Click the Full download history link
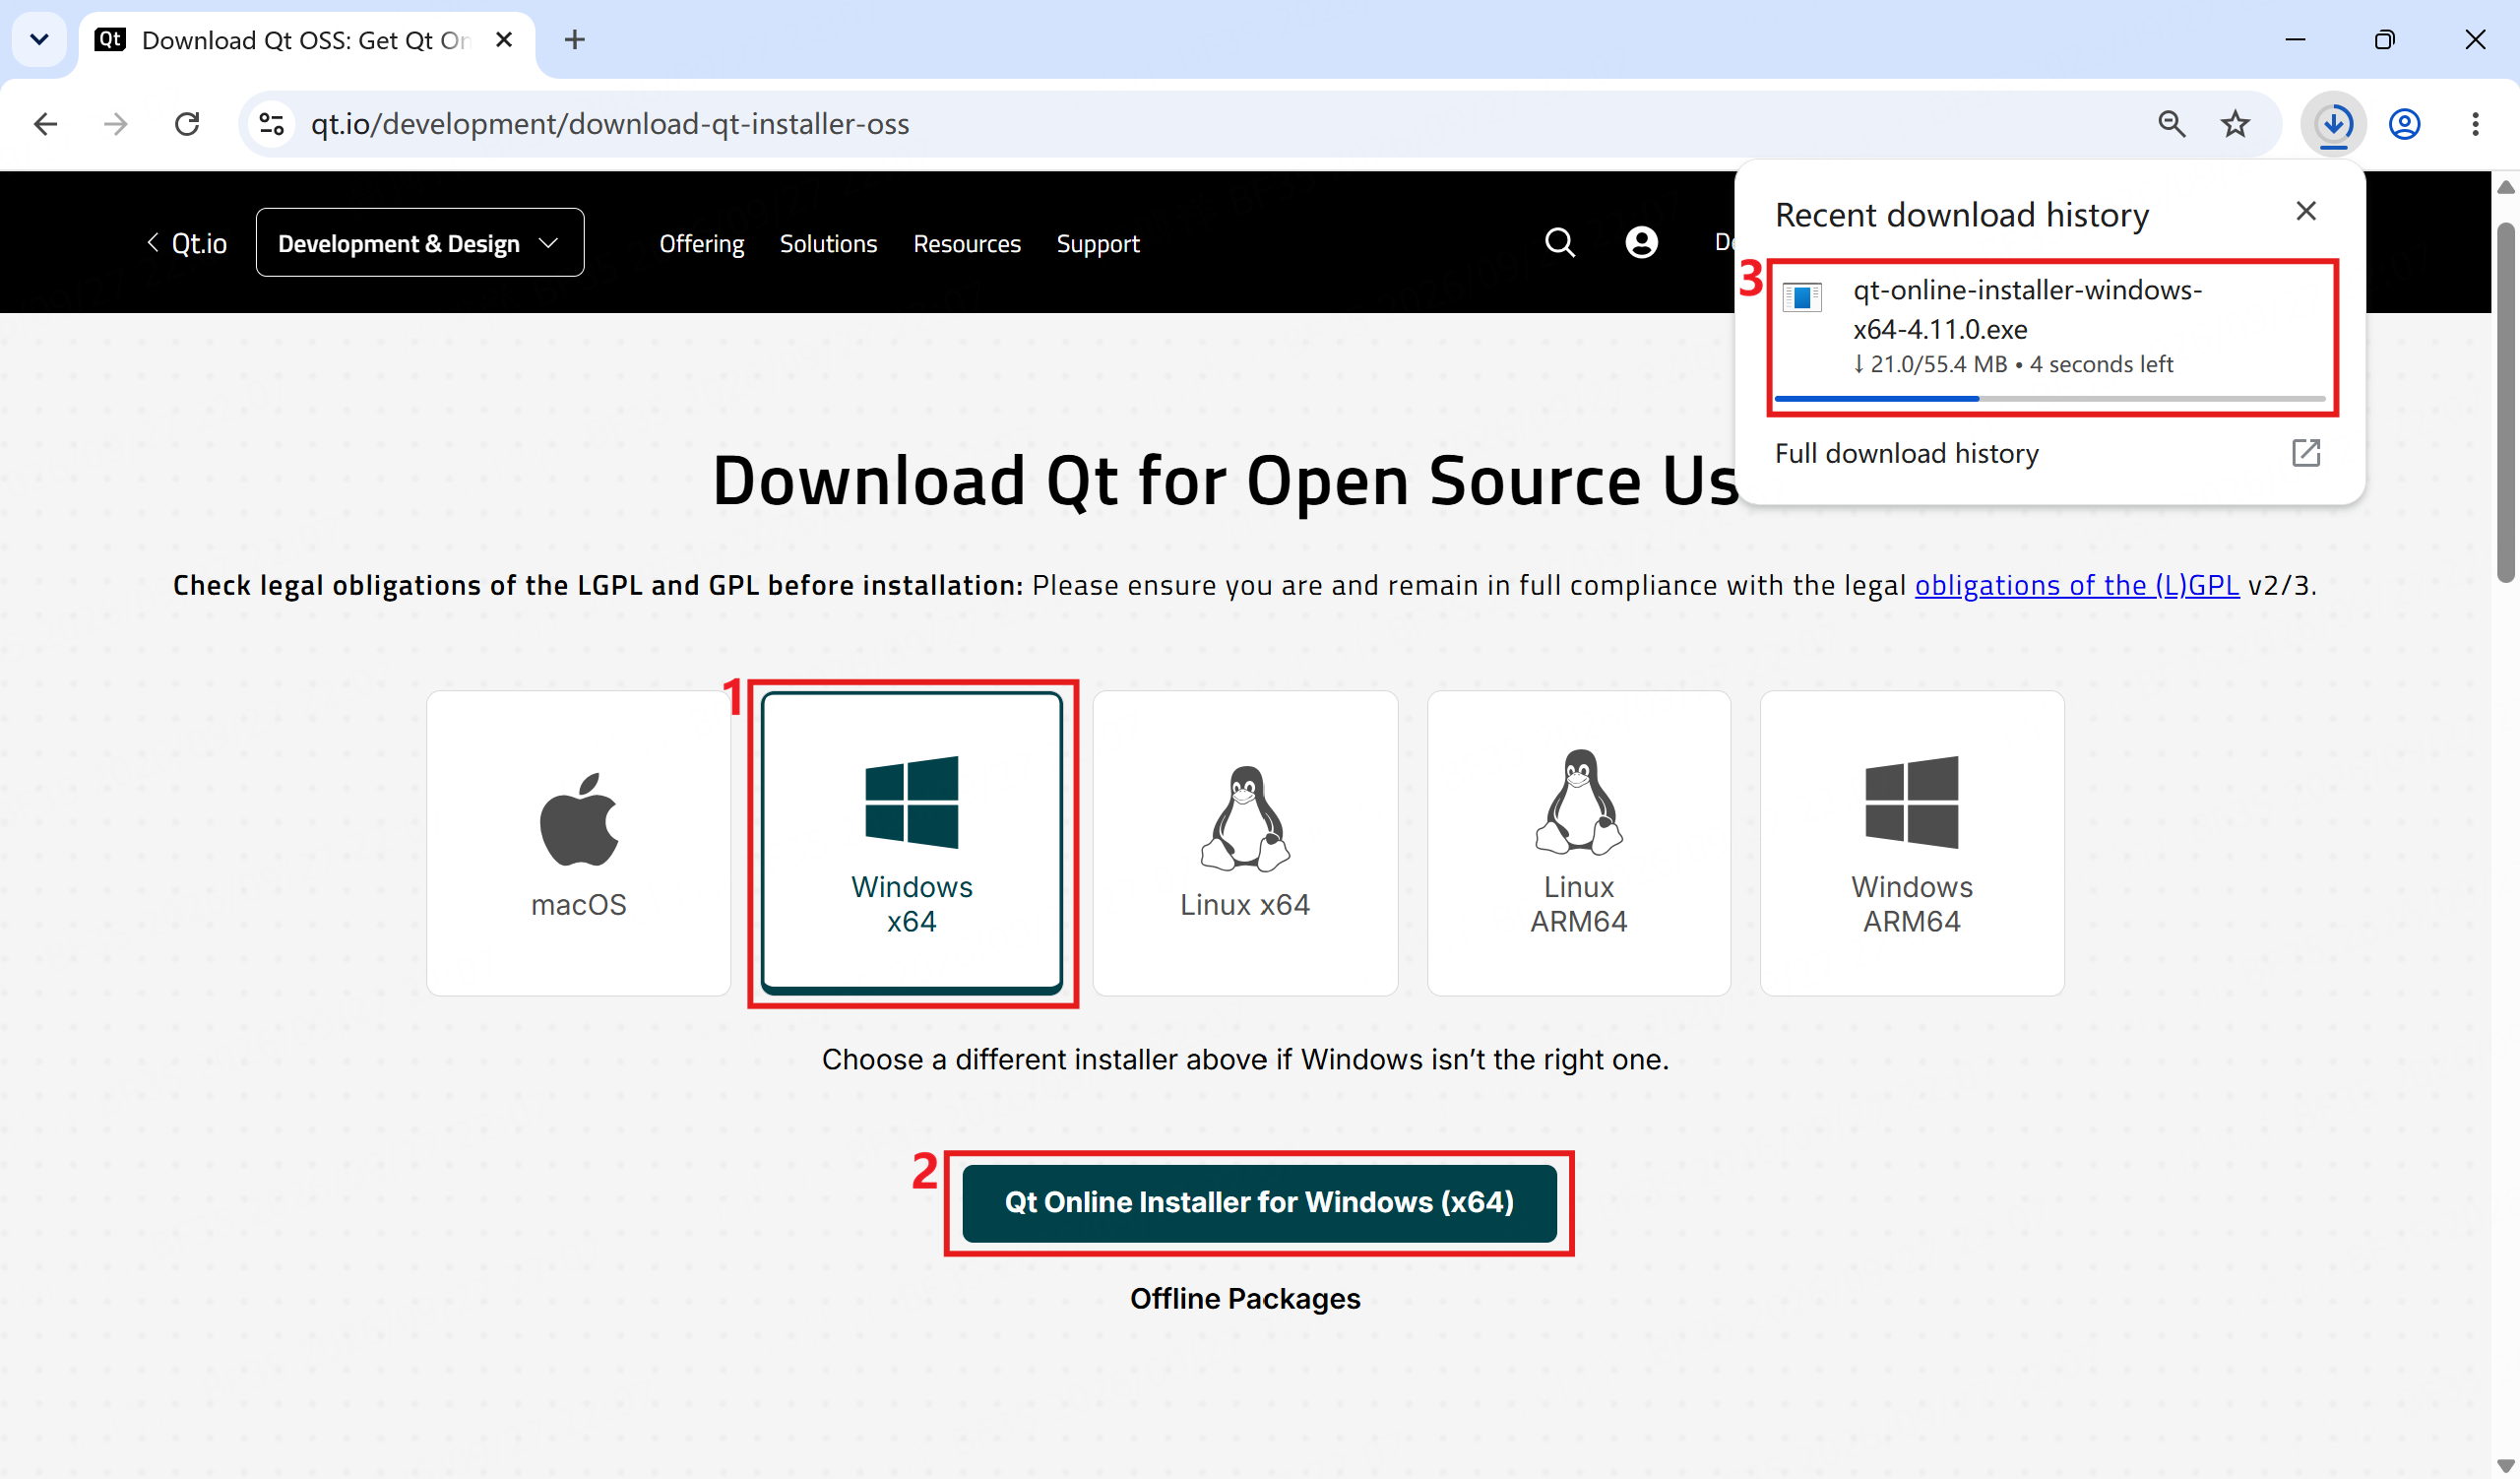Screen dimensions: 2520x1479 tap(1906, 453)
